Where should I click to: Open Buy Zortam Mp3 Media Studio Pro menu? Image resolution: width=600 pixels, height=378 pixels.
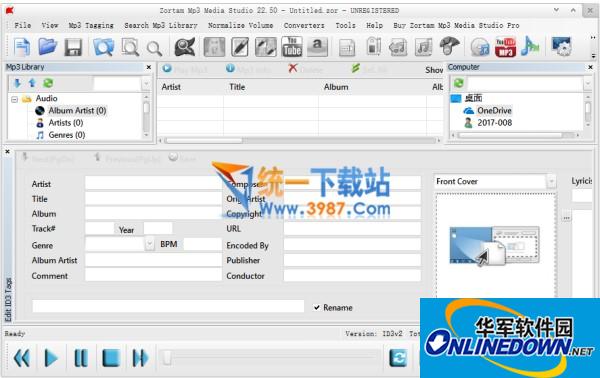(x=456, y=25)
